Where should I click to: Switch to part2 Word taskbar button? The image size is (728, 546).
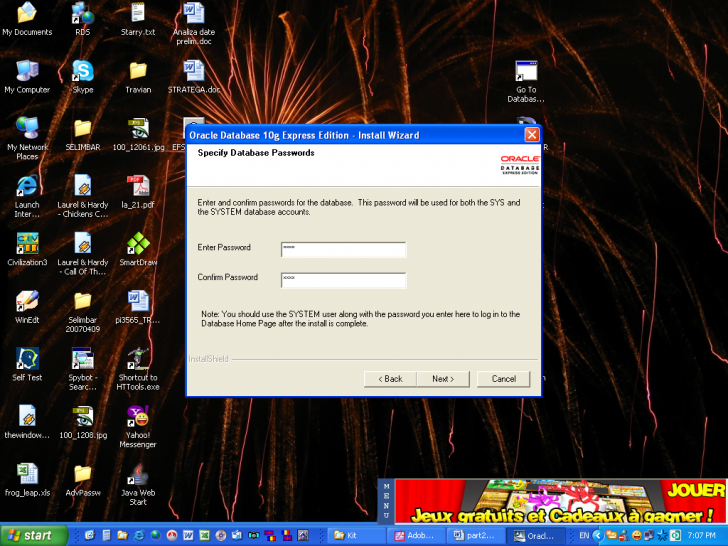click(475, 535)
